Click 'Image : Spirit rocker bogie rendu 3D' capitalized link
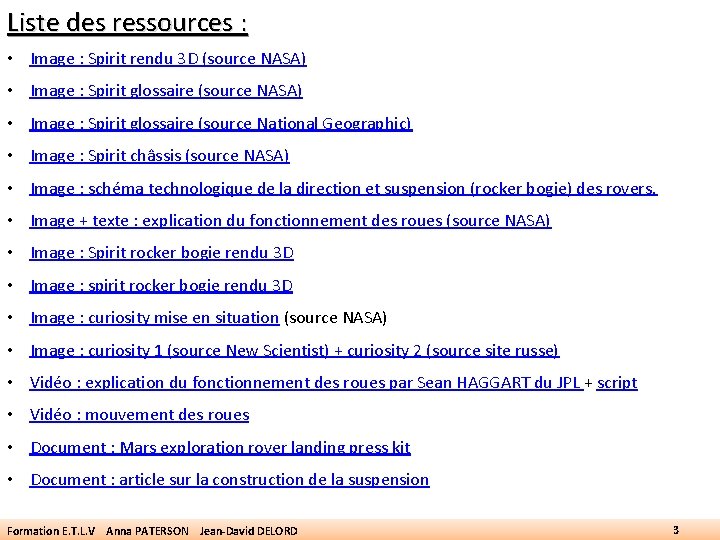Image resolution: width=720 pixels, height=540 pixels. (162, 253)
